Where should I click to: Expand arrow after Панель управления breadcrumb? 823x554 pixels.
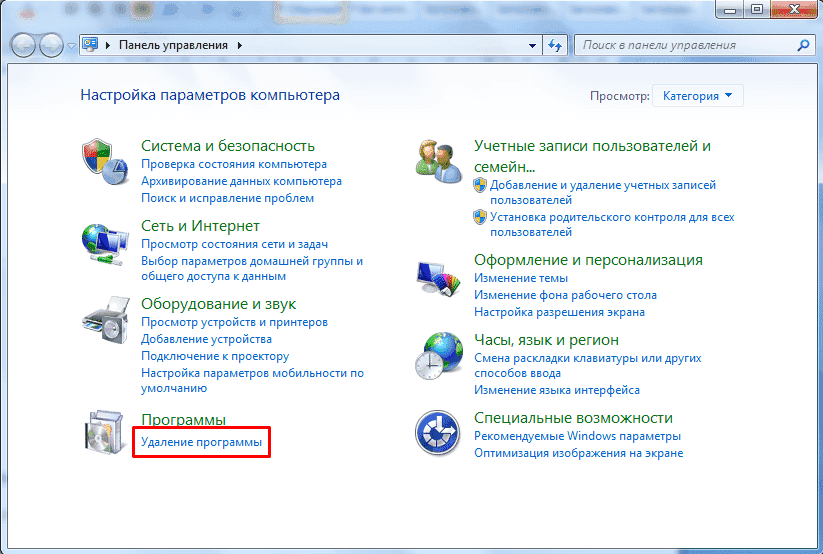click(x=240, y=45)
